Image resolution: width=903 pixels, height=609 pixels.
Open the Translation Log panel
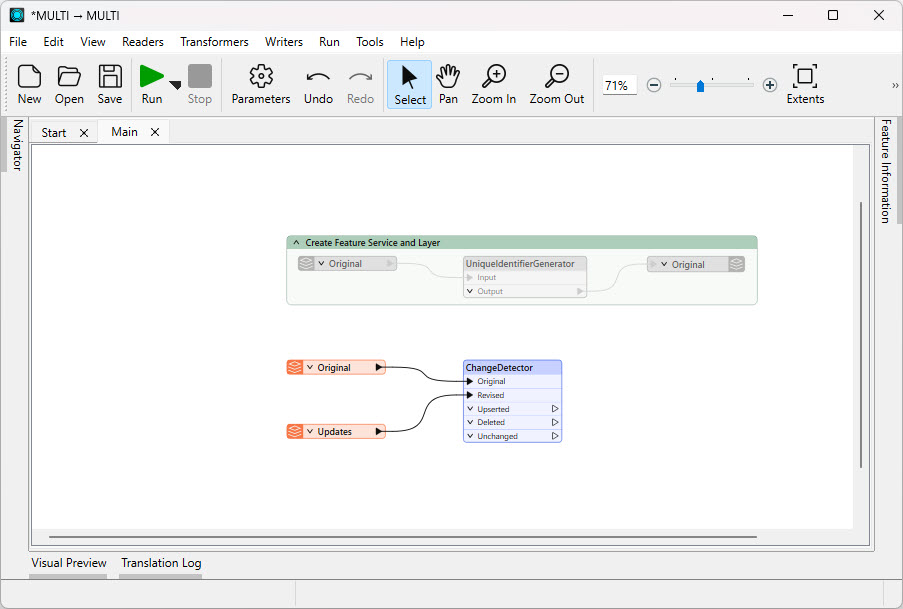[x=161, y=563]
